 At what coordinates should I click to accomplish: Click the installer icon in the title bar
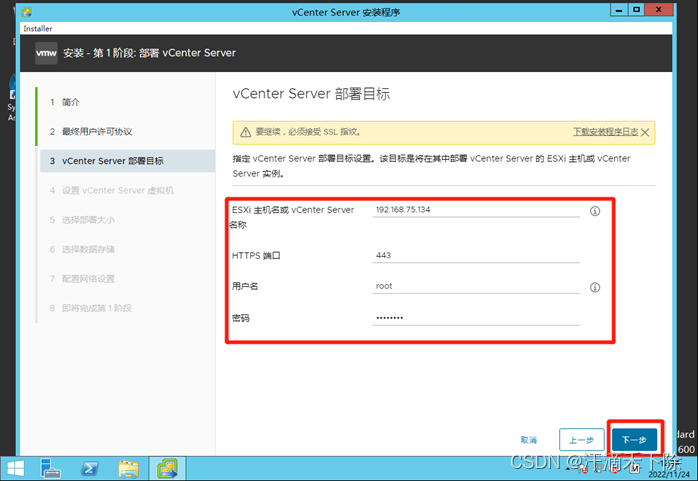[x=27, y=12]
